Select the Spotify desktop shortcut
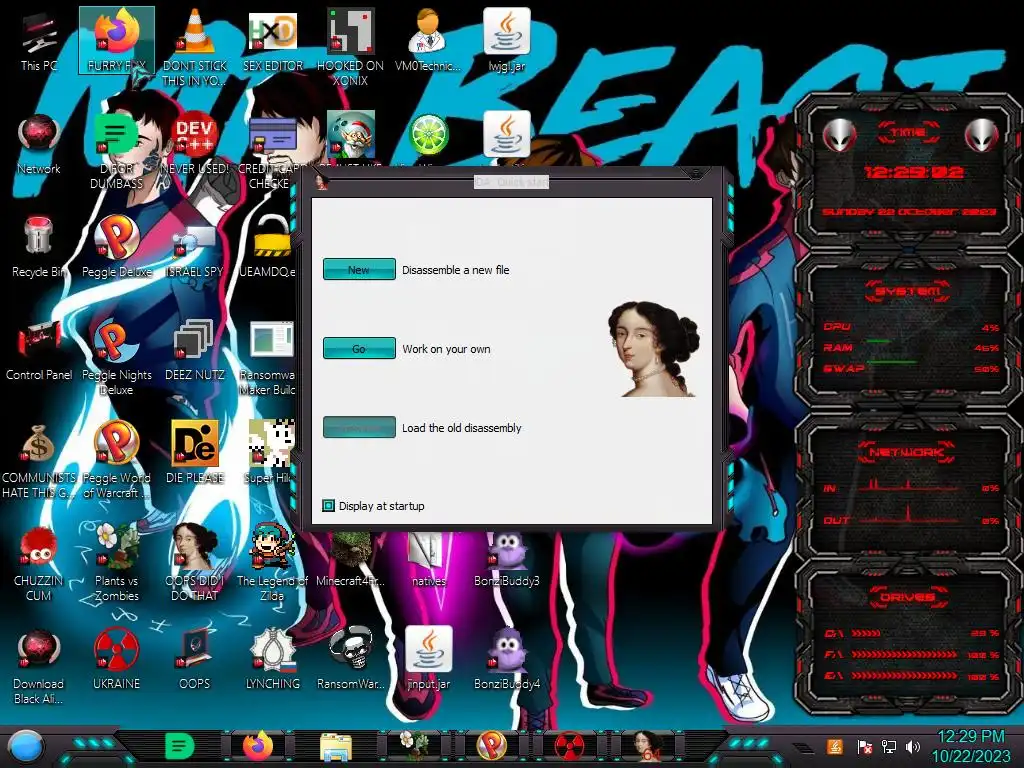The height and width of the screenshot is (768, 1024). (116, 150)
